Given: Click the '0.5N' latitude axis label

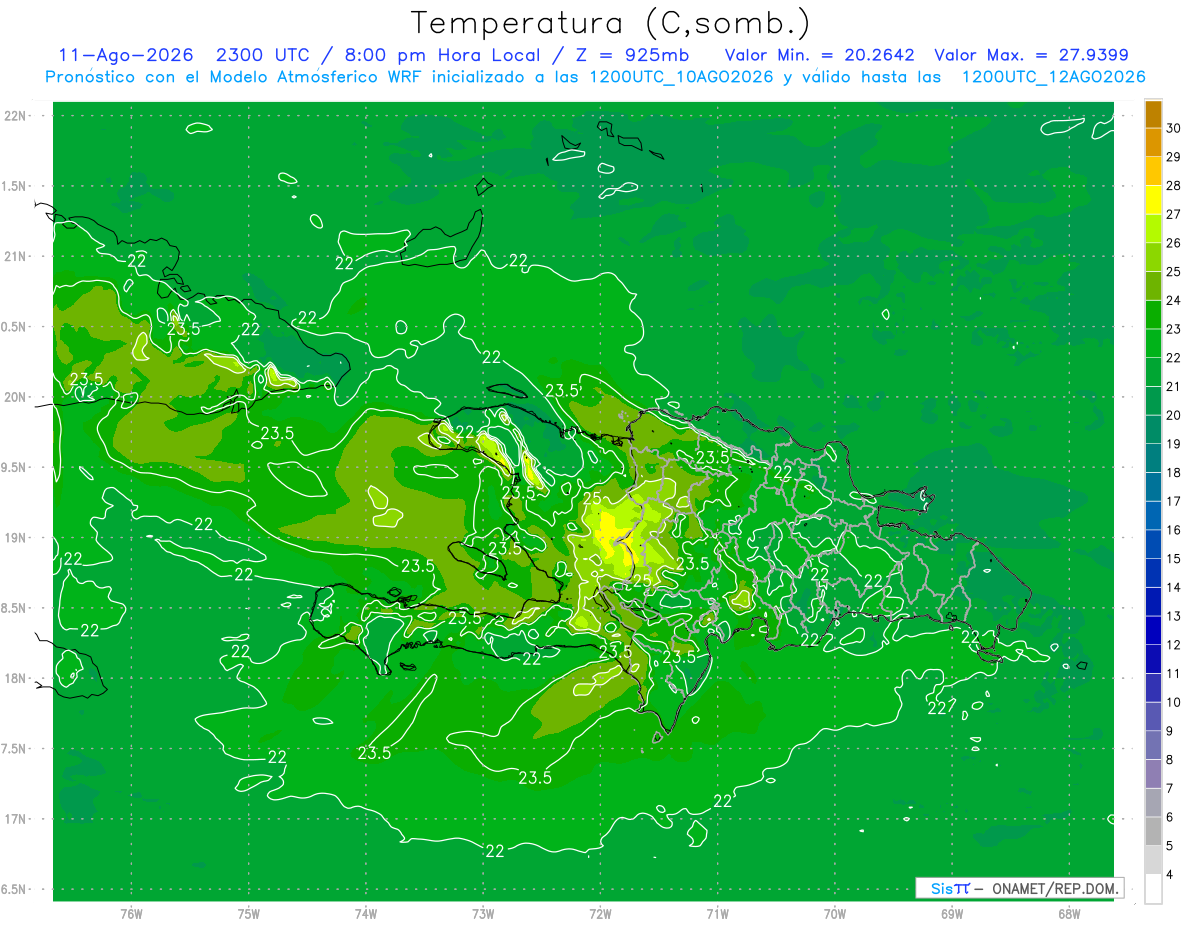Looking at the screenshot, I should [15, 327].
